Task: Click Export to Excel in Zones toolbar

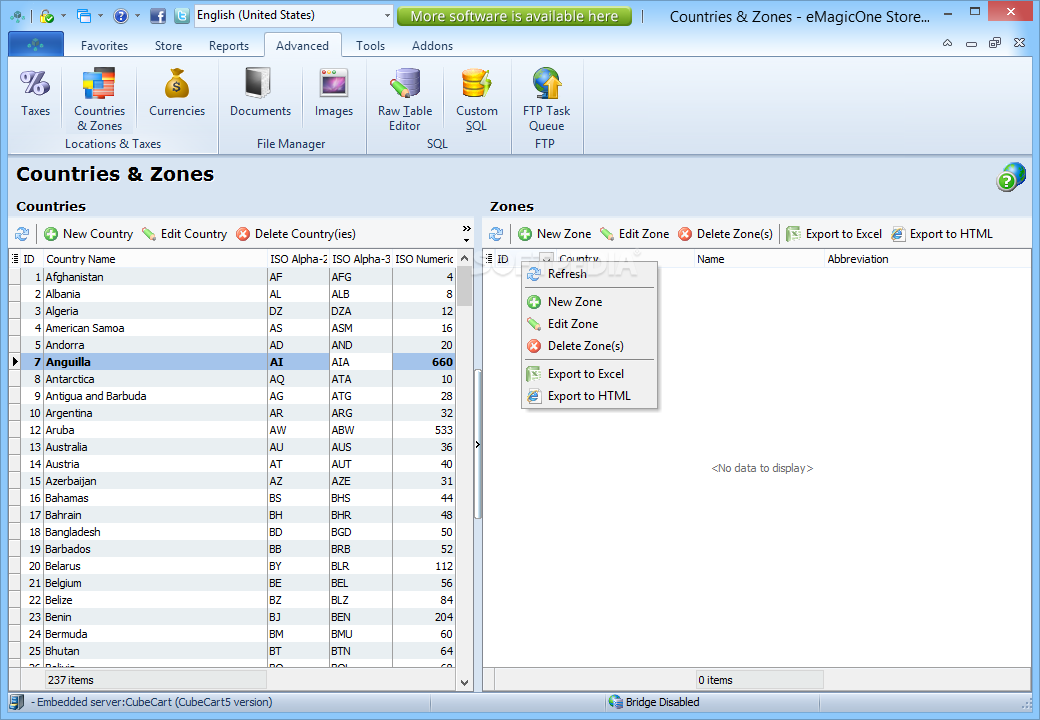Action: [x=834, y=234]
